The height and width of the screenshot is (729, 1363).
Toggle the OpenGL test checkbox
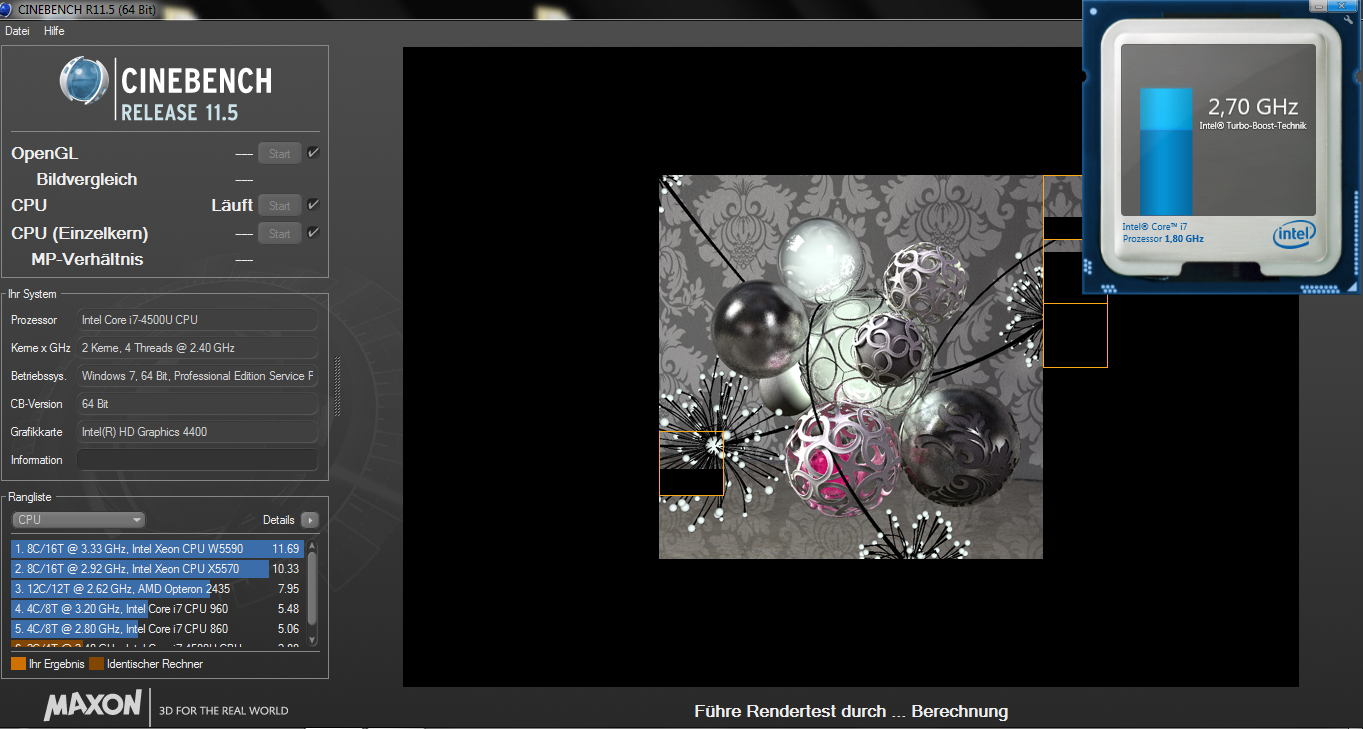pos(313,153)
